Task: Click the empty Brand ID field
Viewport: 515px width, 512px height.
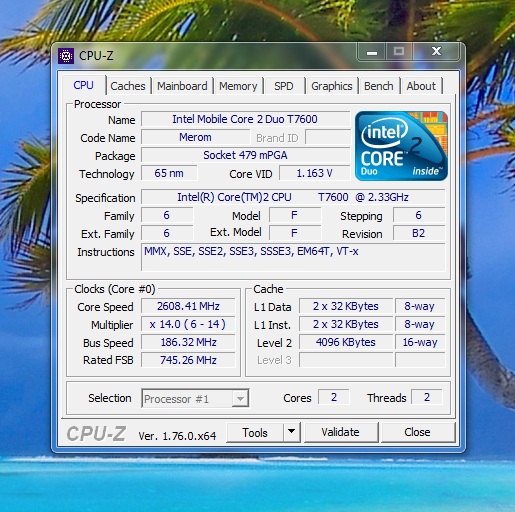Action: tap(328, 137)
